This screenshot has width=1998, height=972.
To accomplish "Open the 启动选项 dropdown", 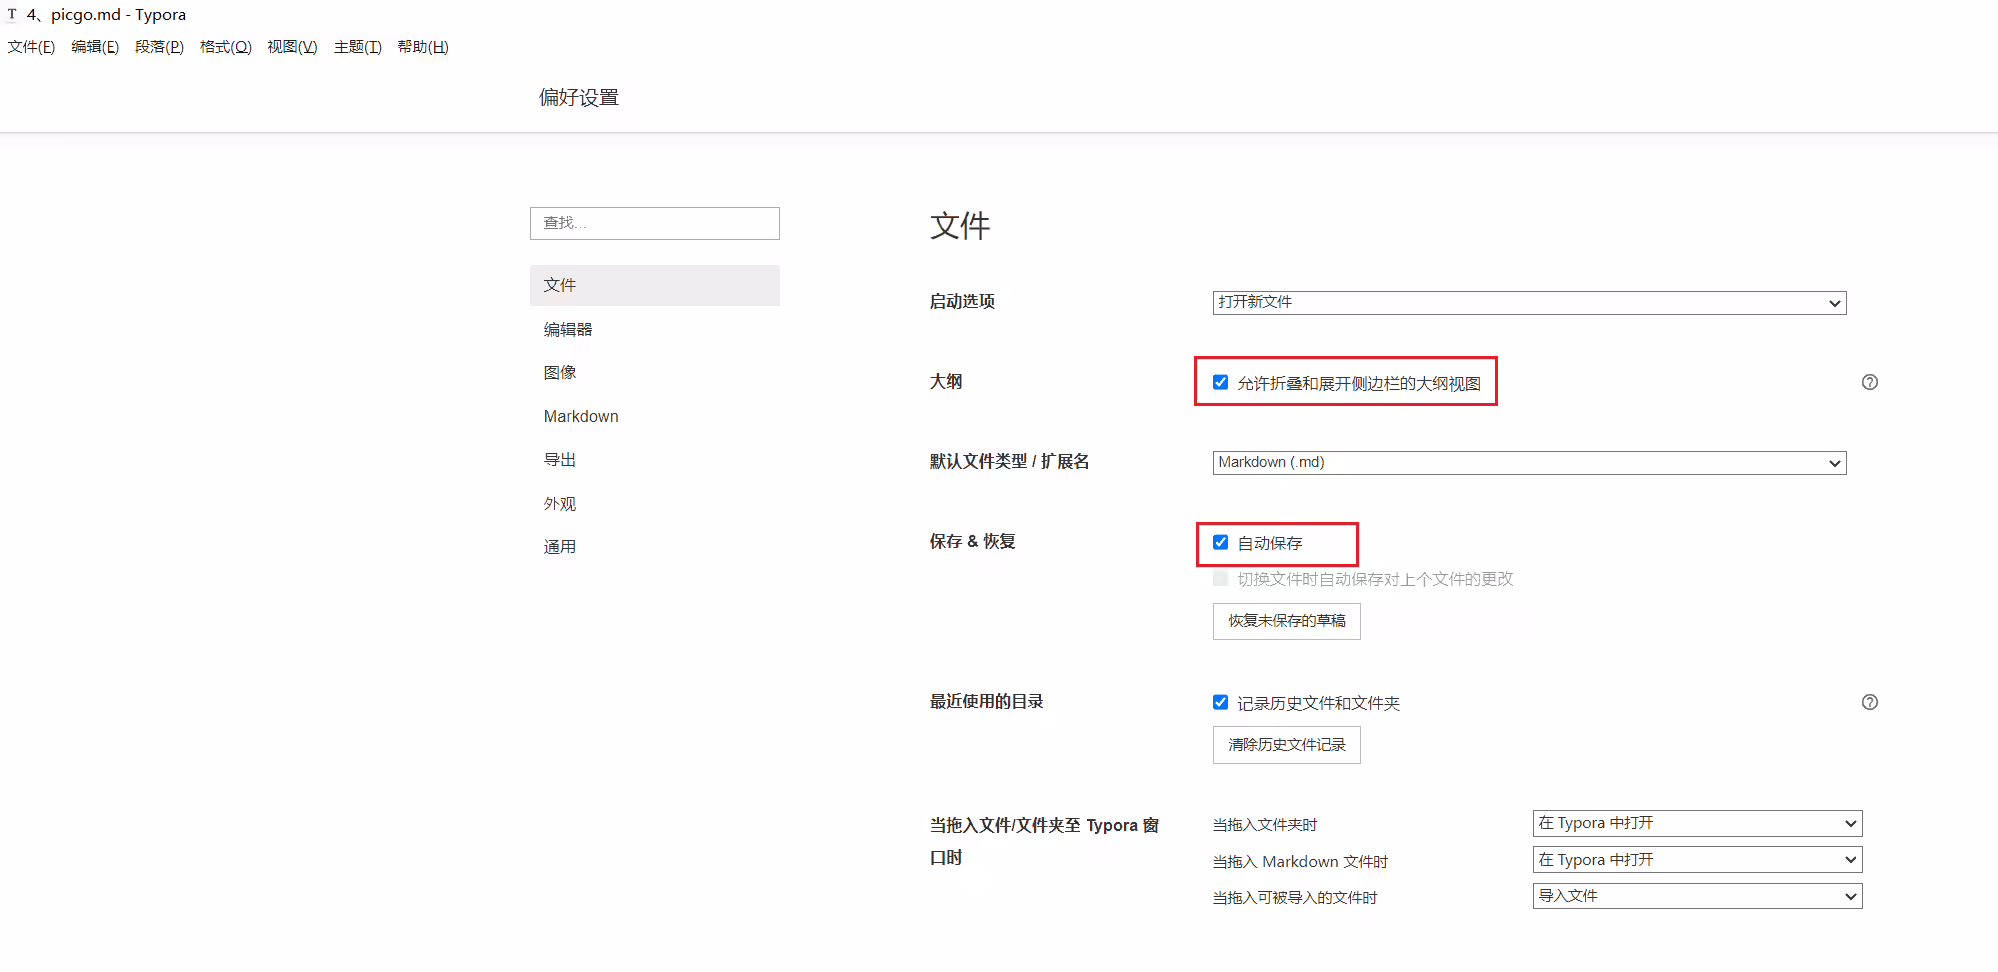I will pos(1529,302).
